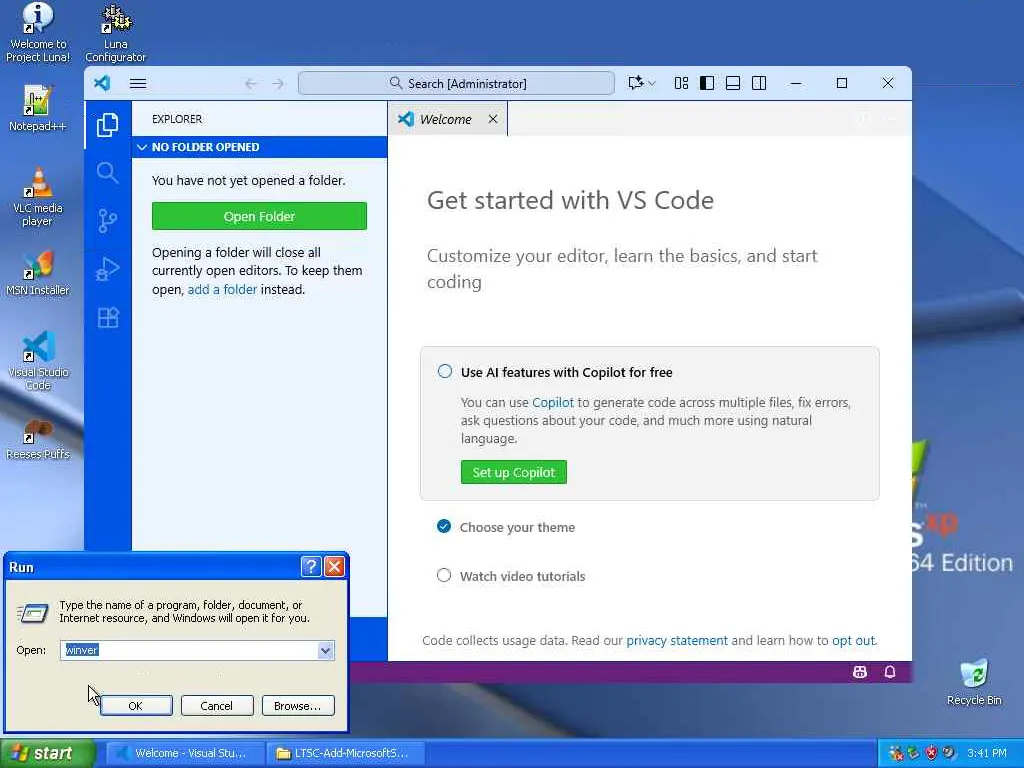This screenshot has width=1024, height=768.
Task: Follow the opt out link
Action: coord(853,641)
